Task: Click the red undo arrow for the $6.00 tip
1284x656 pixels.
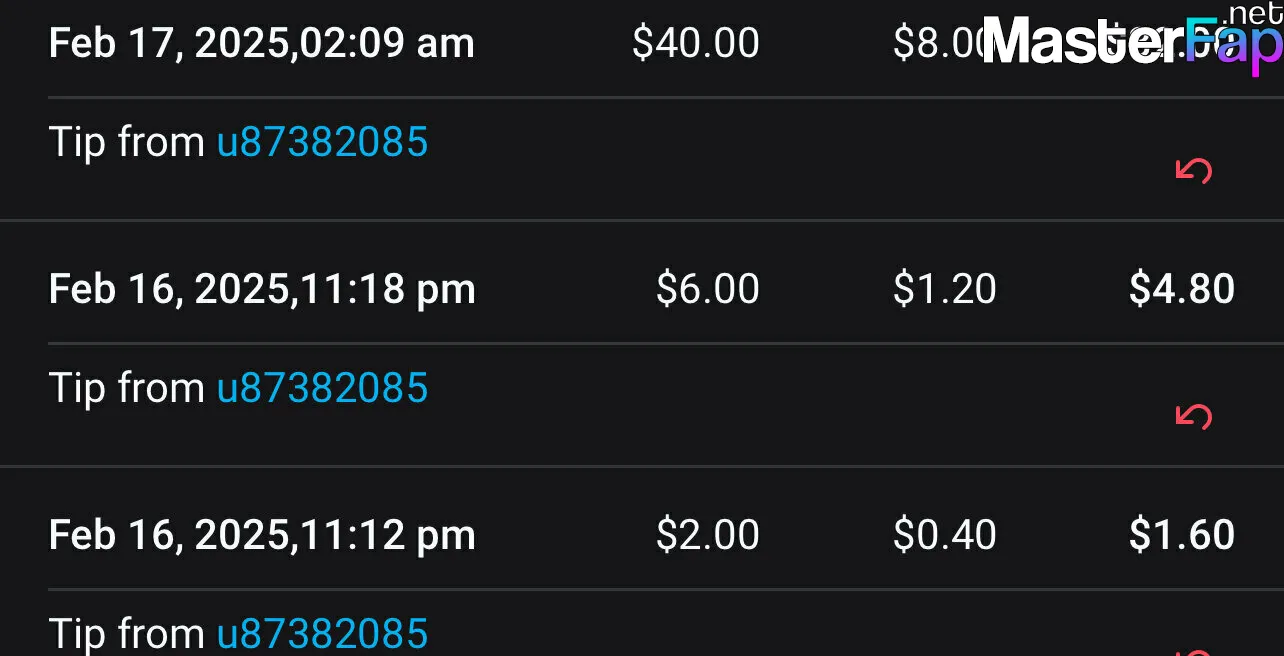Action: [1193, 417]
